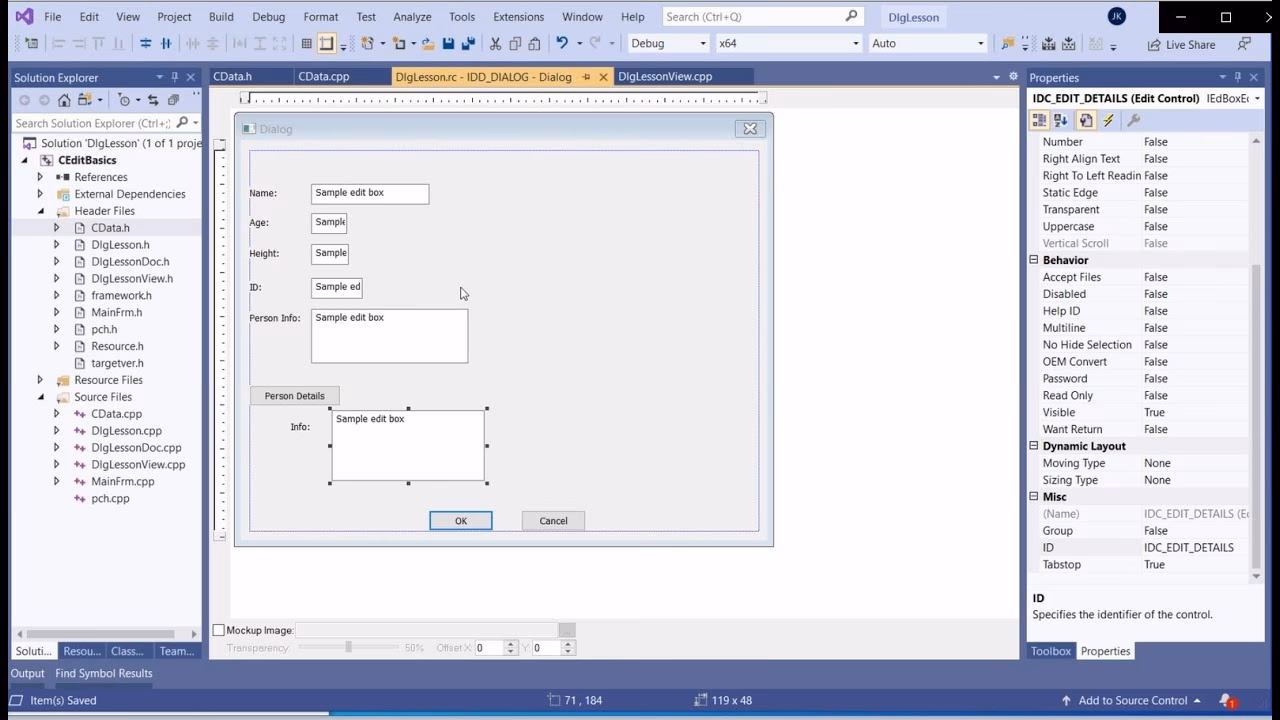The image size is (1280, 720).
Task: Expand the External Dependencies node
Action: (x=40, y=194)
